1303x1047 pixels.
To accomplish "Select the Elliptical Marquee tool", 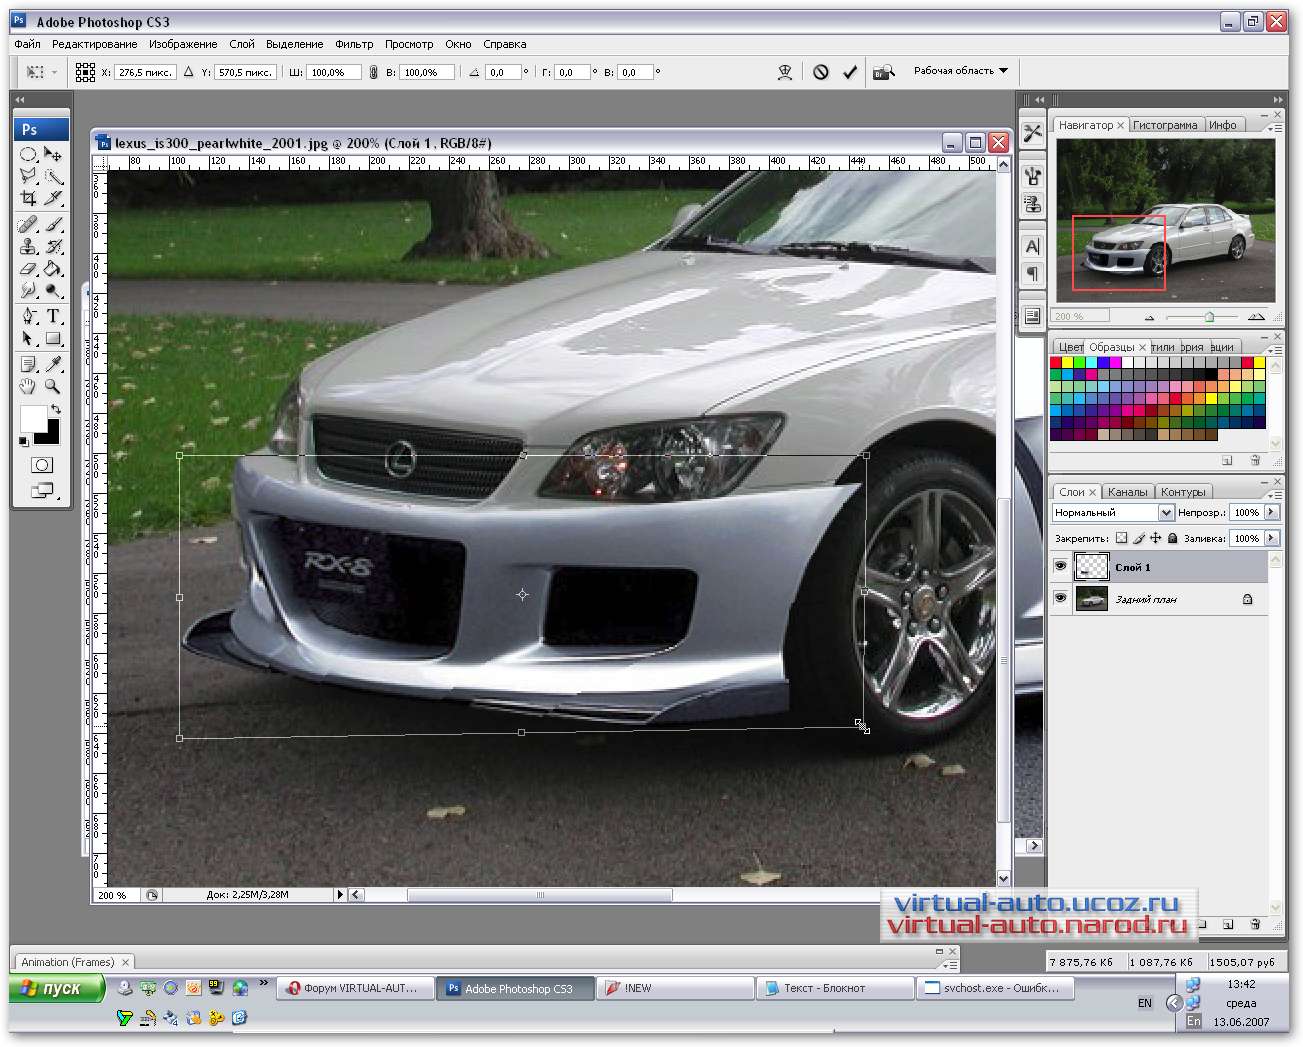I will coord(28,154).
